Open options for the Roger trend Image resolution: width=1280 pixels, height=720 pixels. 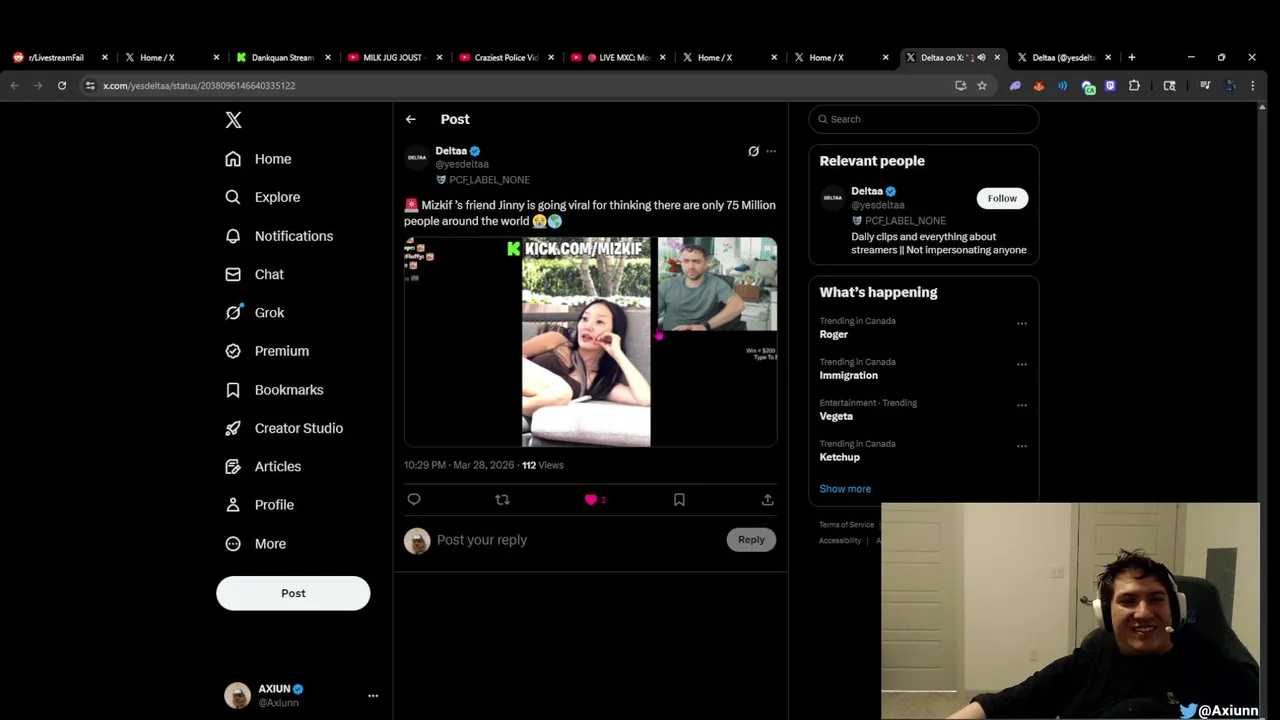pyautogui.click(x=1022, y=323)
